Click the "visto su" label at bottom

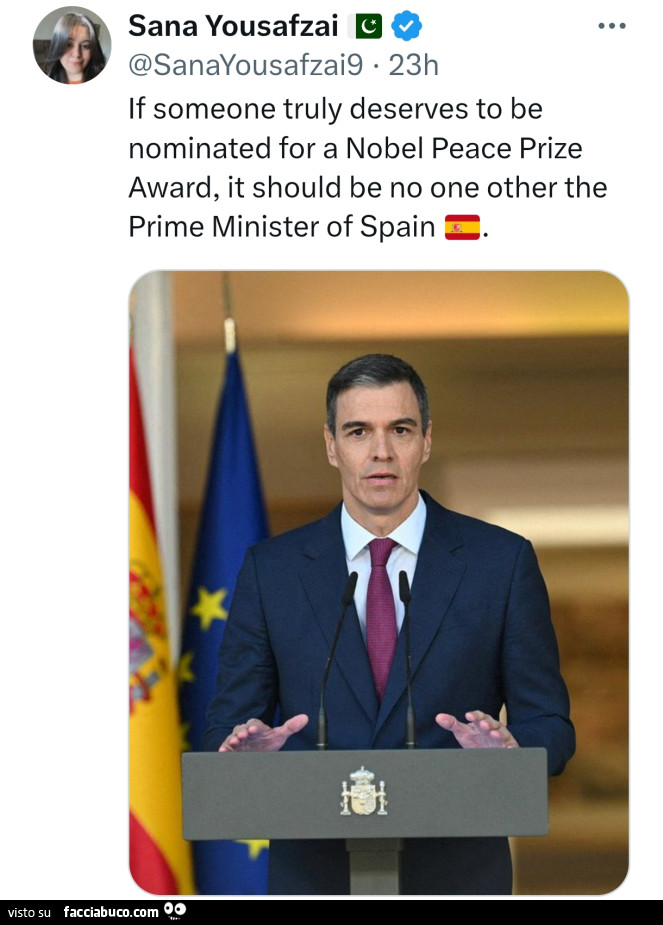(x=29, y=912)
